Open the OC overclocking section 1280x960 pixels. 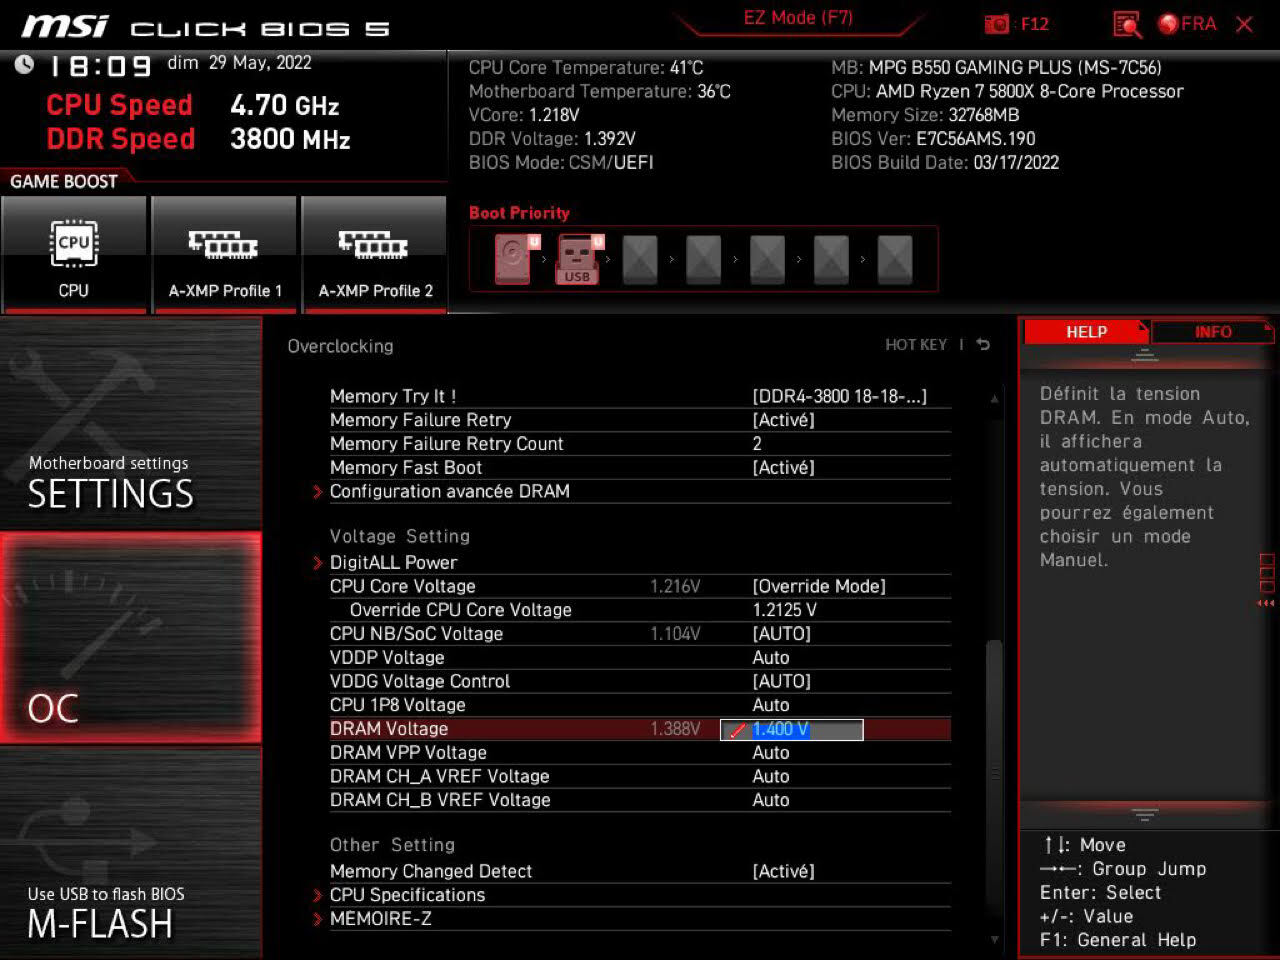point(130,638)
